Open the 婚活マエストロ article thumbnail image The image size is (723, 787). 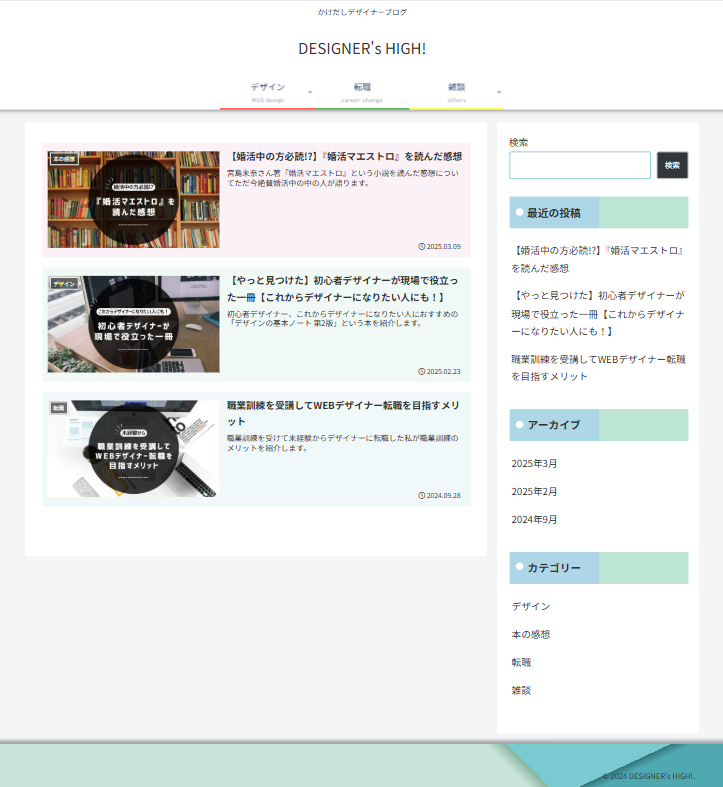(133, 200)
